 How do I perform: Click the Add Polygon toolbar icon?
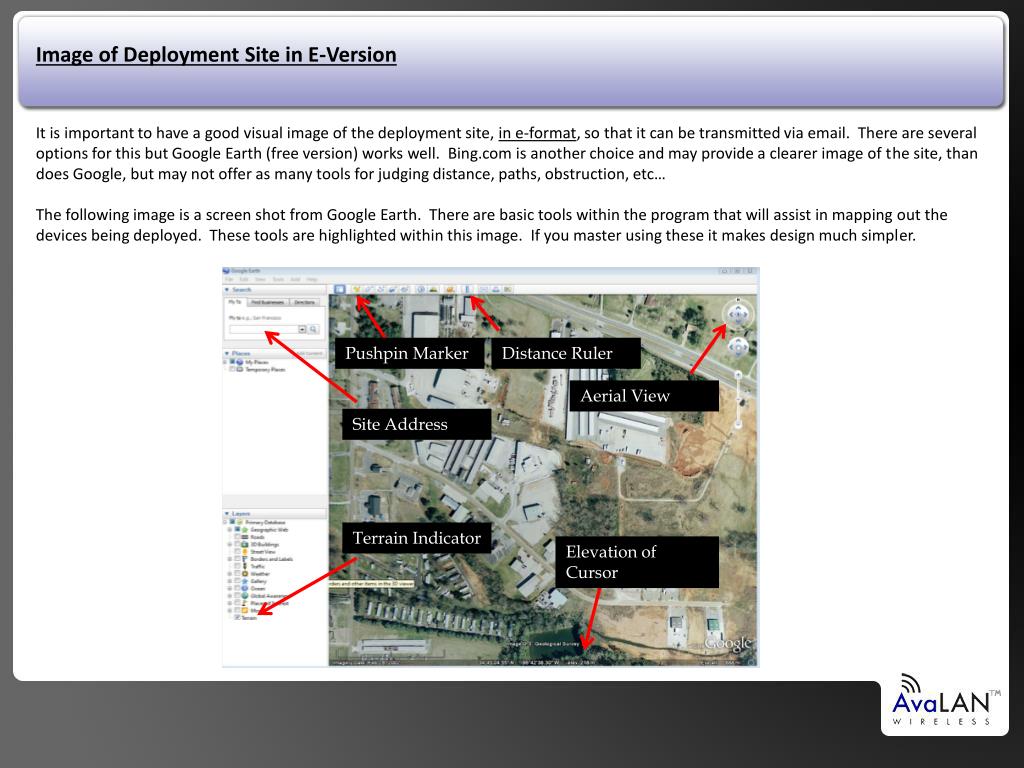click(x=368, y=289)
